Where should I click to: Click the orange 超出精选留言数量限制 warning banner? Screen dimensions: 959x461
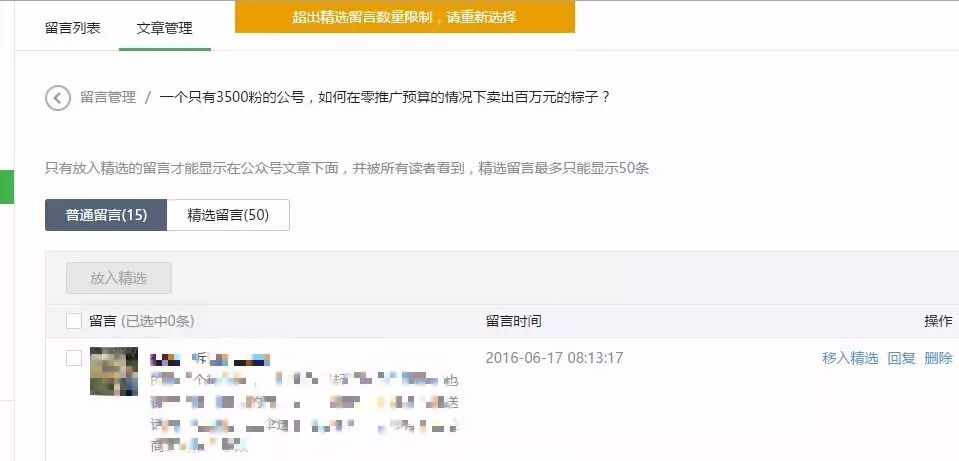coord(405,17)
